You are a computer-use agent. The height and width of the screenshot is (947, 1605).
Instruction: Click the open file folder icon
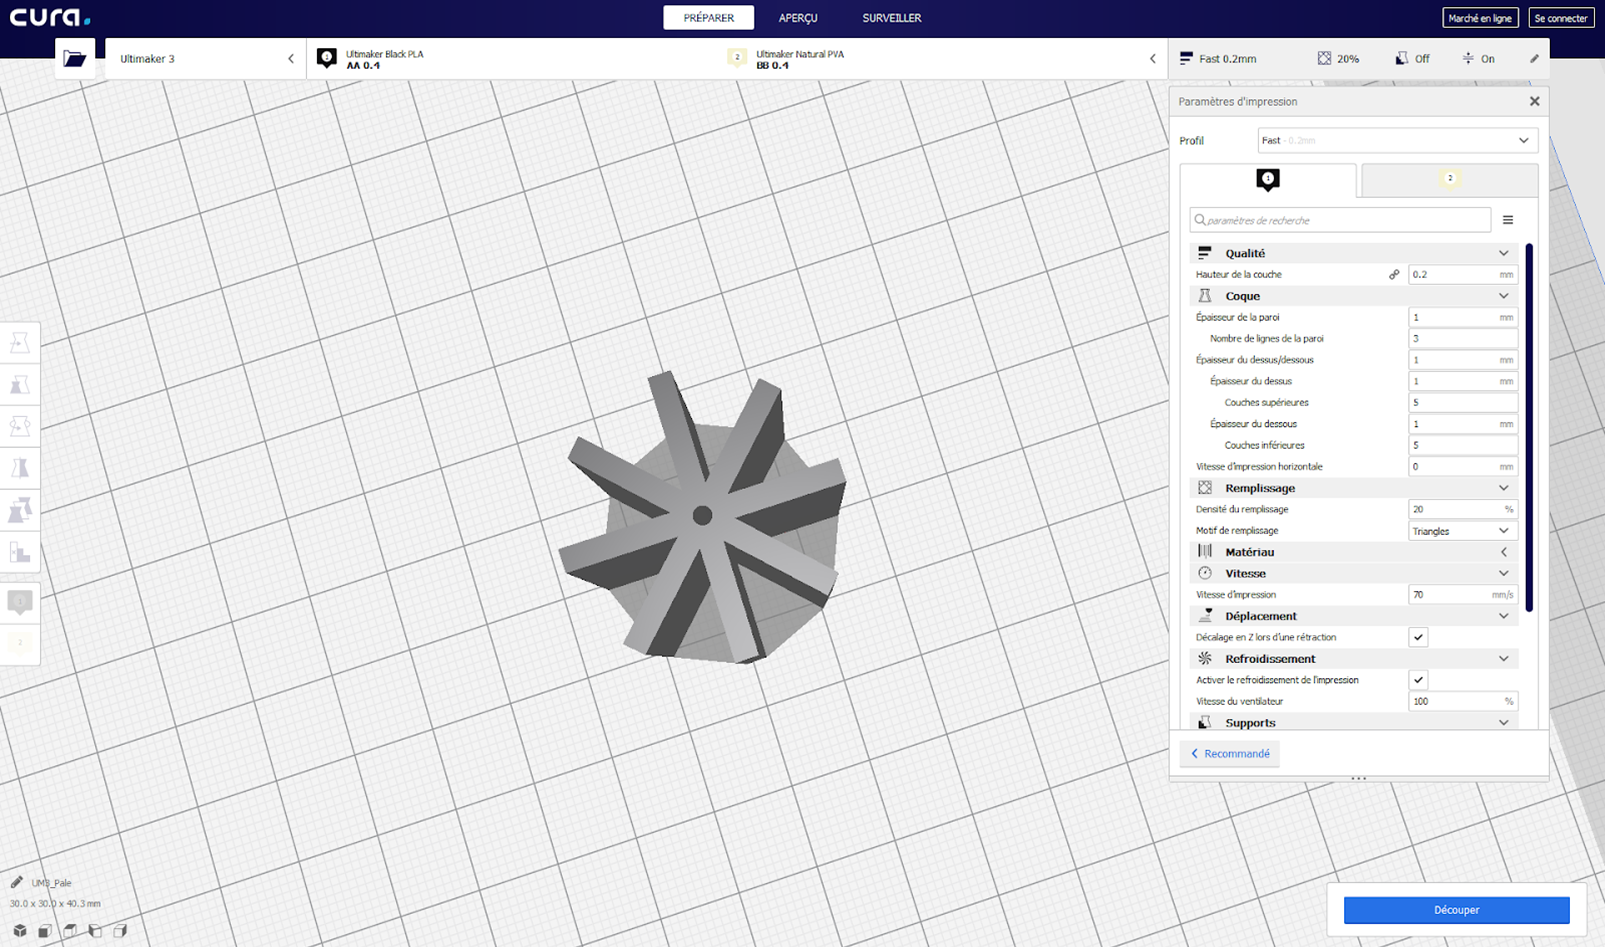tap(75, 59)
